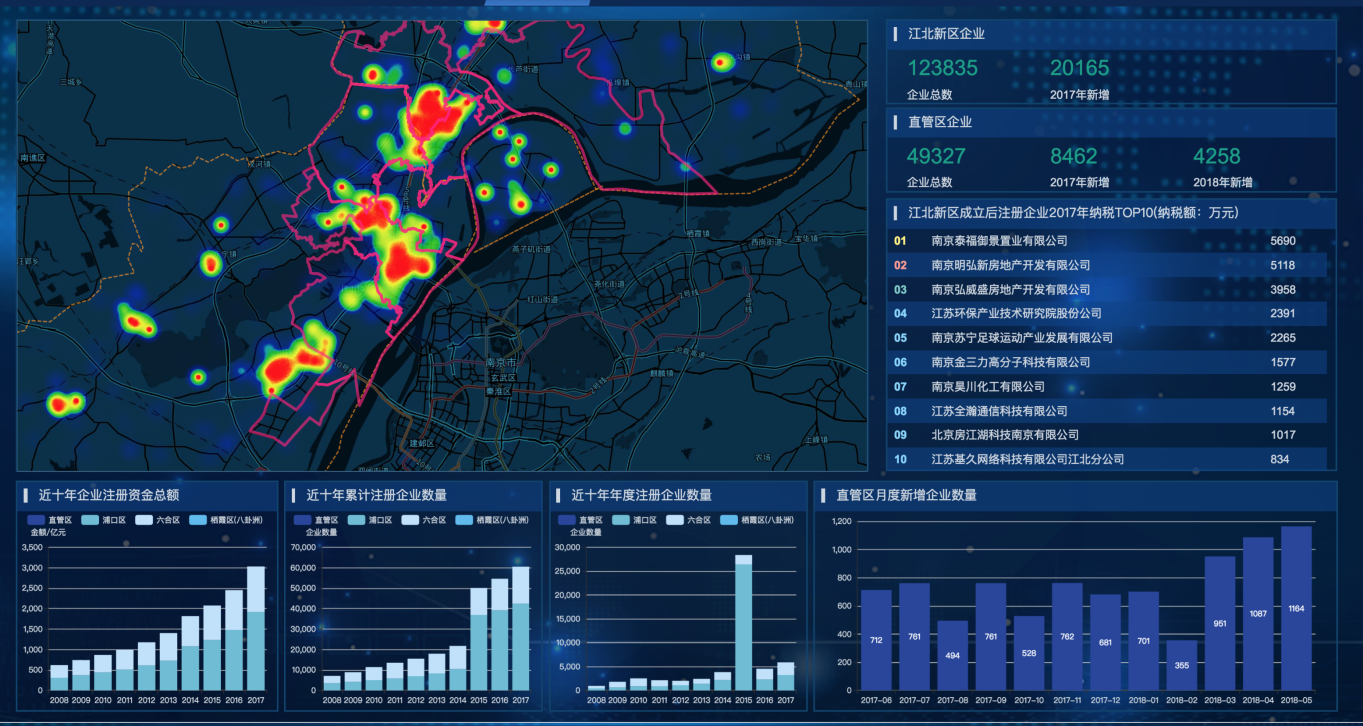The height and width of the screenshot is (726, 1363).
Task: Click the 南京市 label on the map
Action: [x=499, y=362]
